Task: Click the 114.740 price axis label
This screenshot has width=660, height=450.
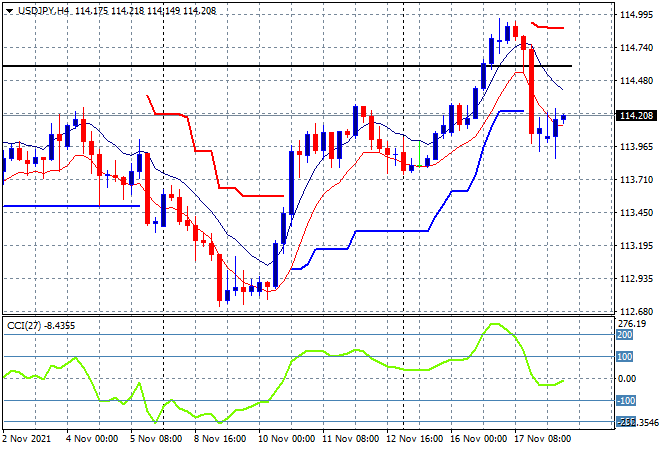Action: 636,48
